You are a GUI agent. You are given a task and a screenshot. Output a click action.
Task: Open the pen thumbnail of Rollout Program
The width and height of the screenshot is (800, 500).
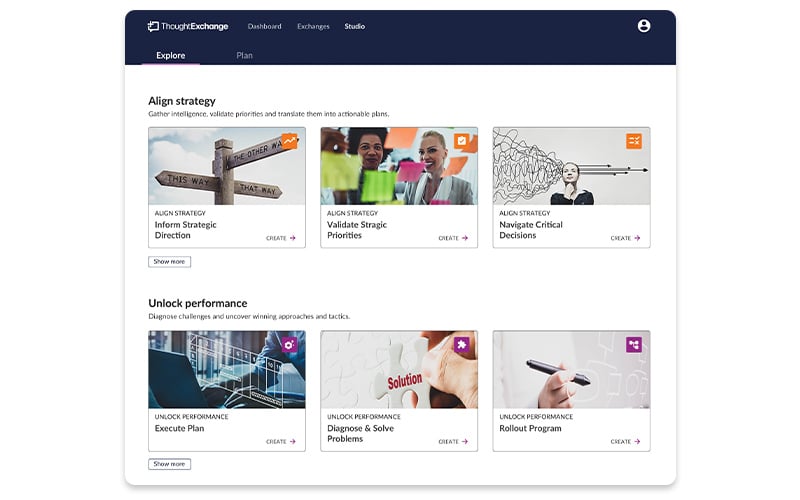pyautogui.click(x=571, y=369)
